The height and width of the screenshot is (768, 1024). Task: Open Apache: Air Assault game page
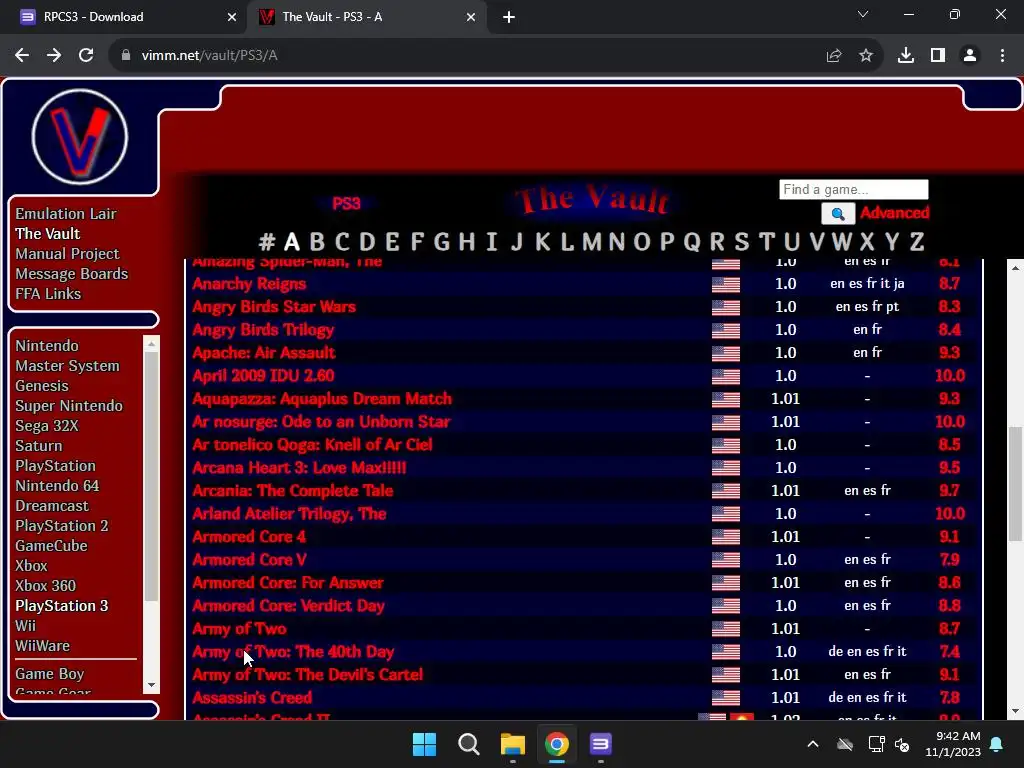tap(264, 353)
